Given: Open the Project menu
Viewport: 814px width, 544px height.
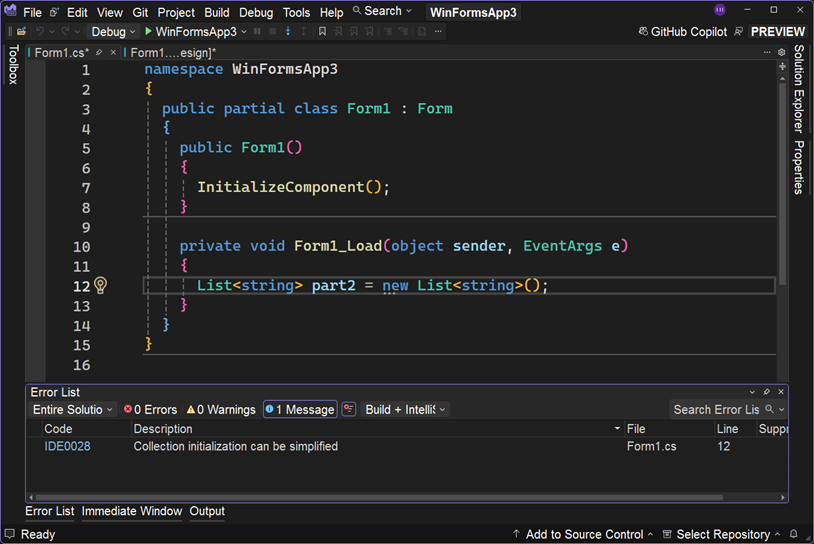Looking at the screenshot, I should (x=176, y=12).
